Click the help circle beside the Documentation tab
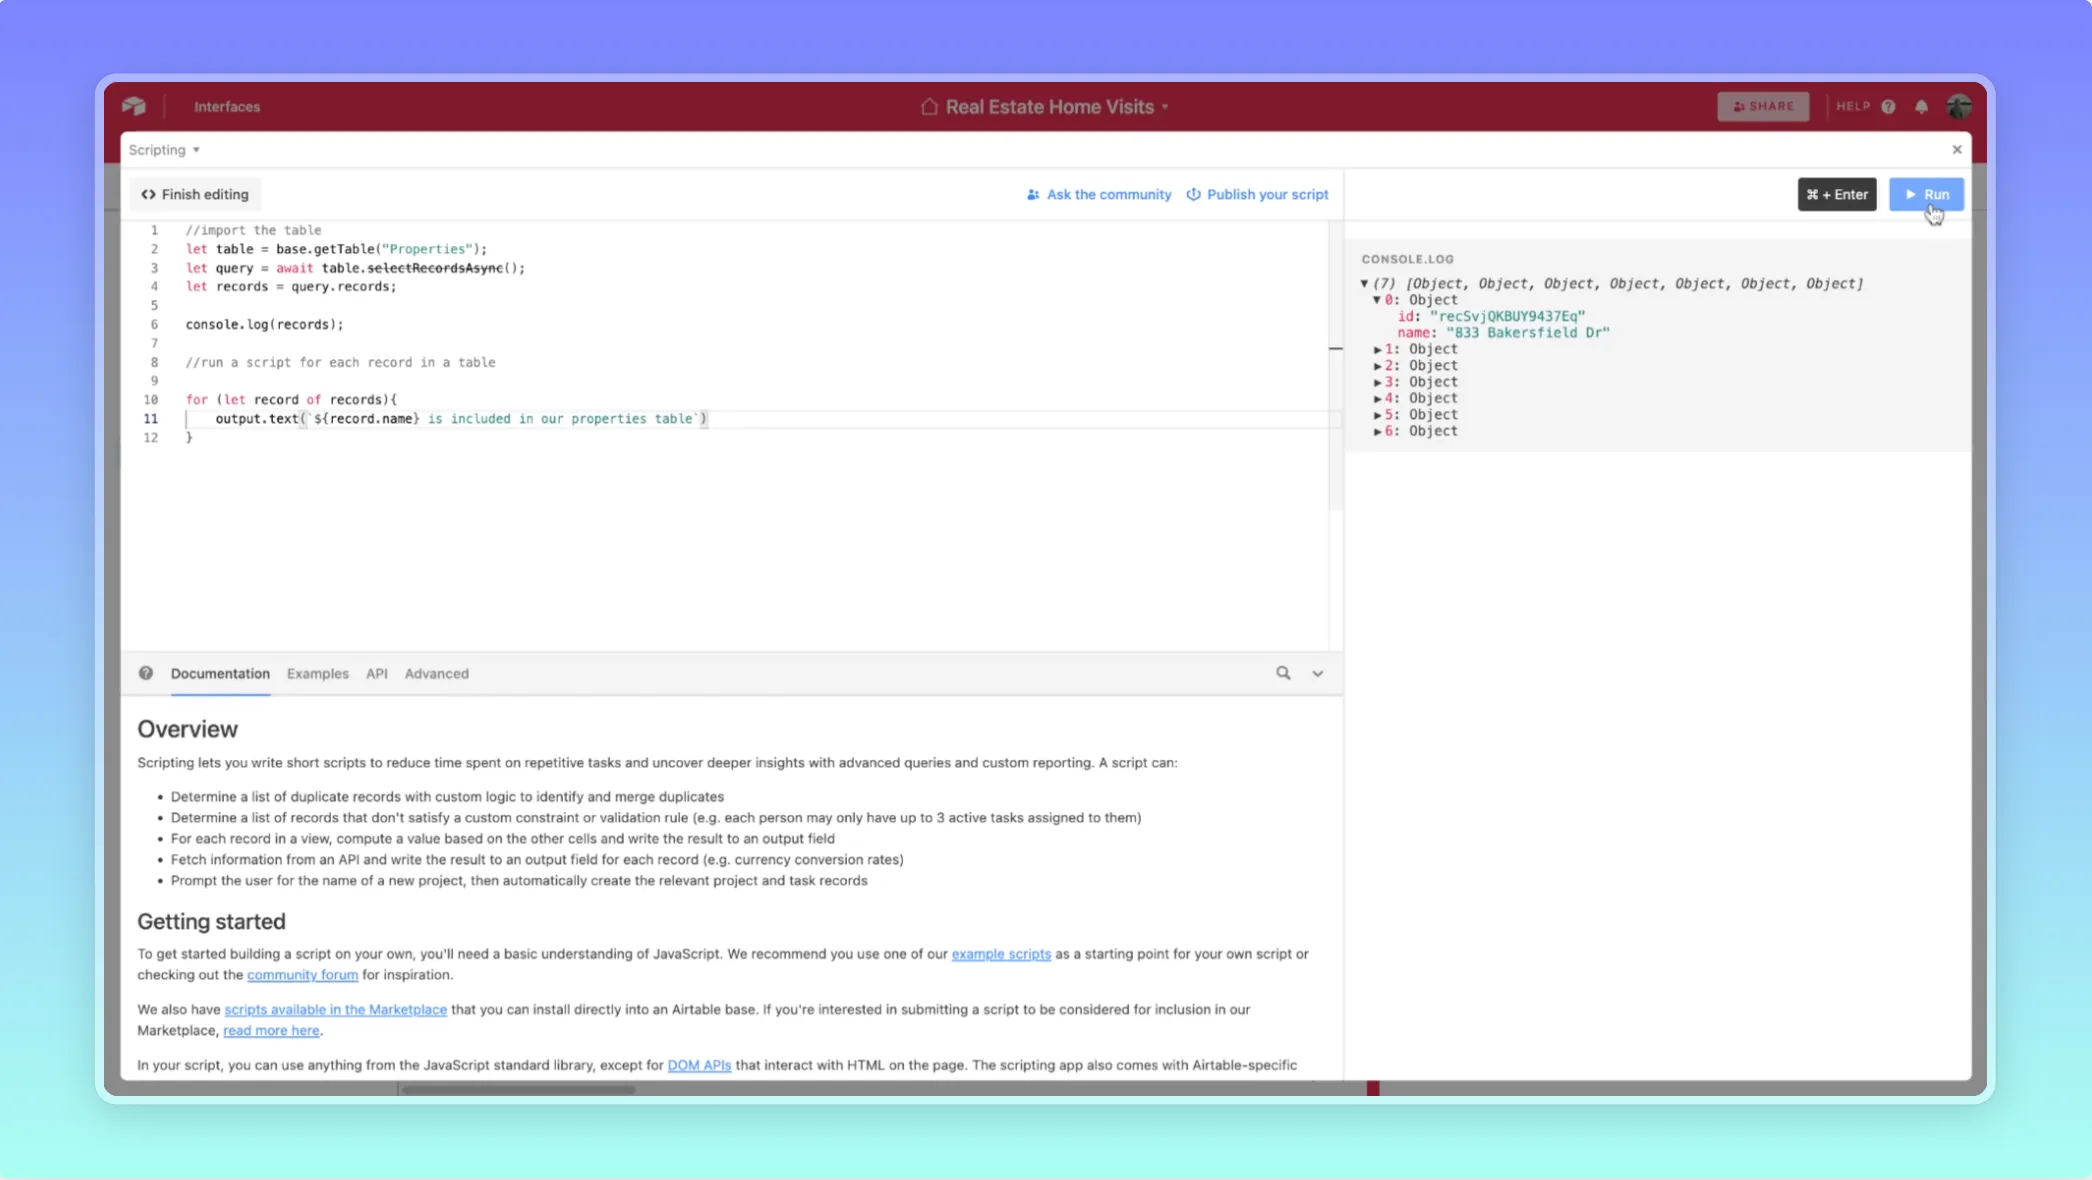This screenshot has height=1180, width=2092. click(146, 673)
